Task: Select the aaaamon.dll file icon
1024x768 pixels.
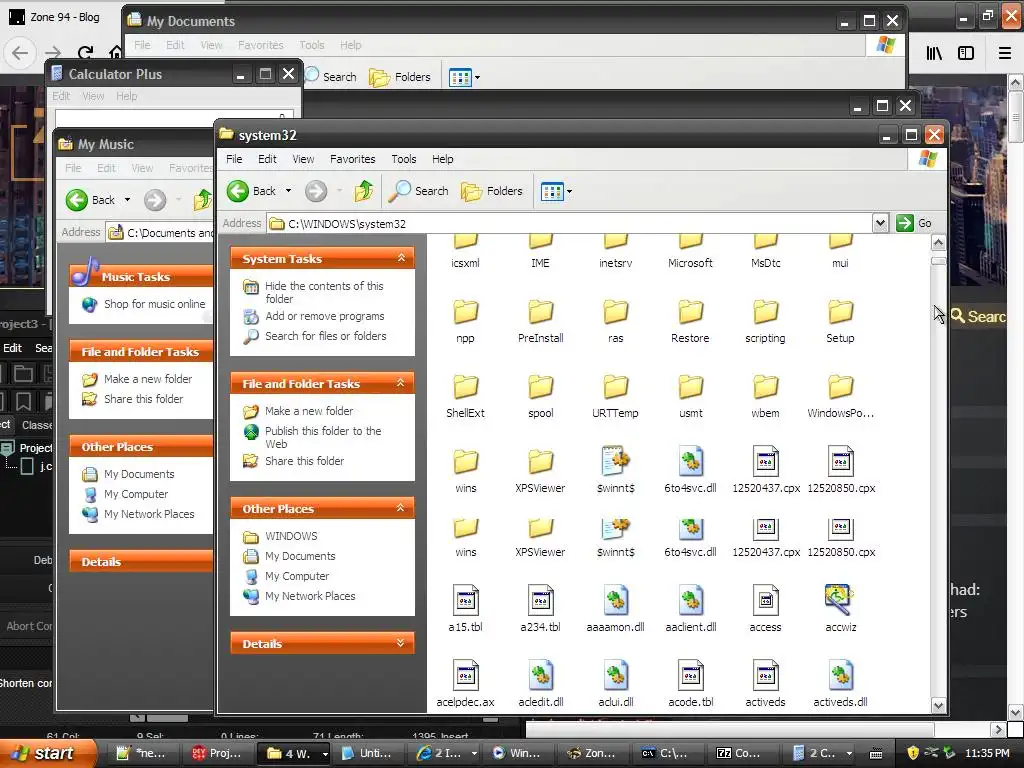Action: coord(616,600)
